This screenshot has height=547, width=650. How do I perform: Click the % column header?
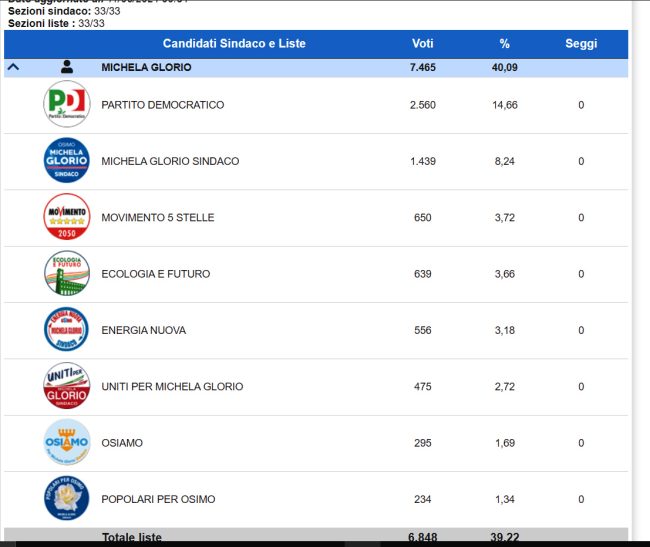pyautogui.click(x=505, y=44)
